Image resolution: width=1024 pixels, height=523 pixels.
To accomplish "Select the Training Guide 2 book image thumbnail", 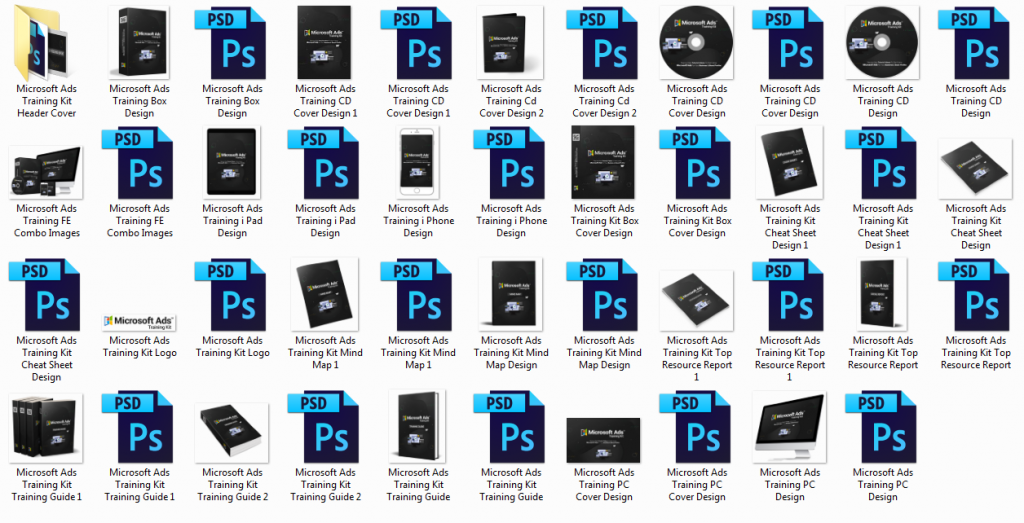I will pos(232,433).
